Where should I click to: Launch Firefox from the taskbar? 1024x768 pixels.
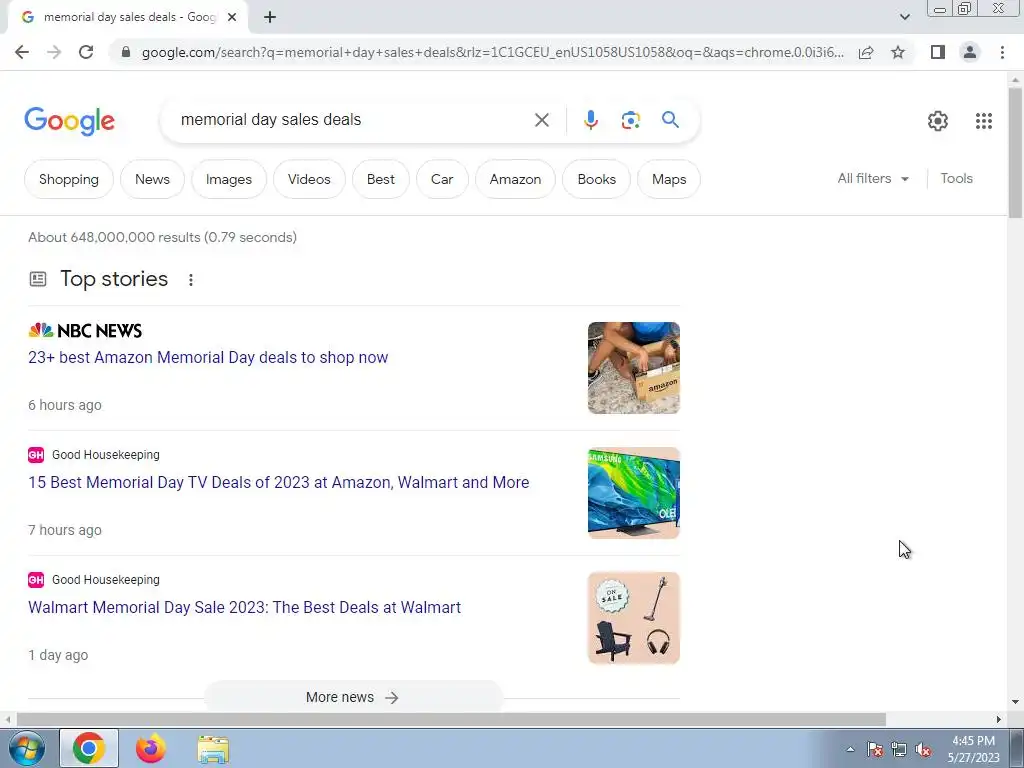coord(150,748)
